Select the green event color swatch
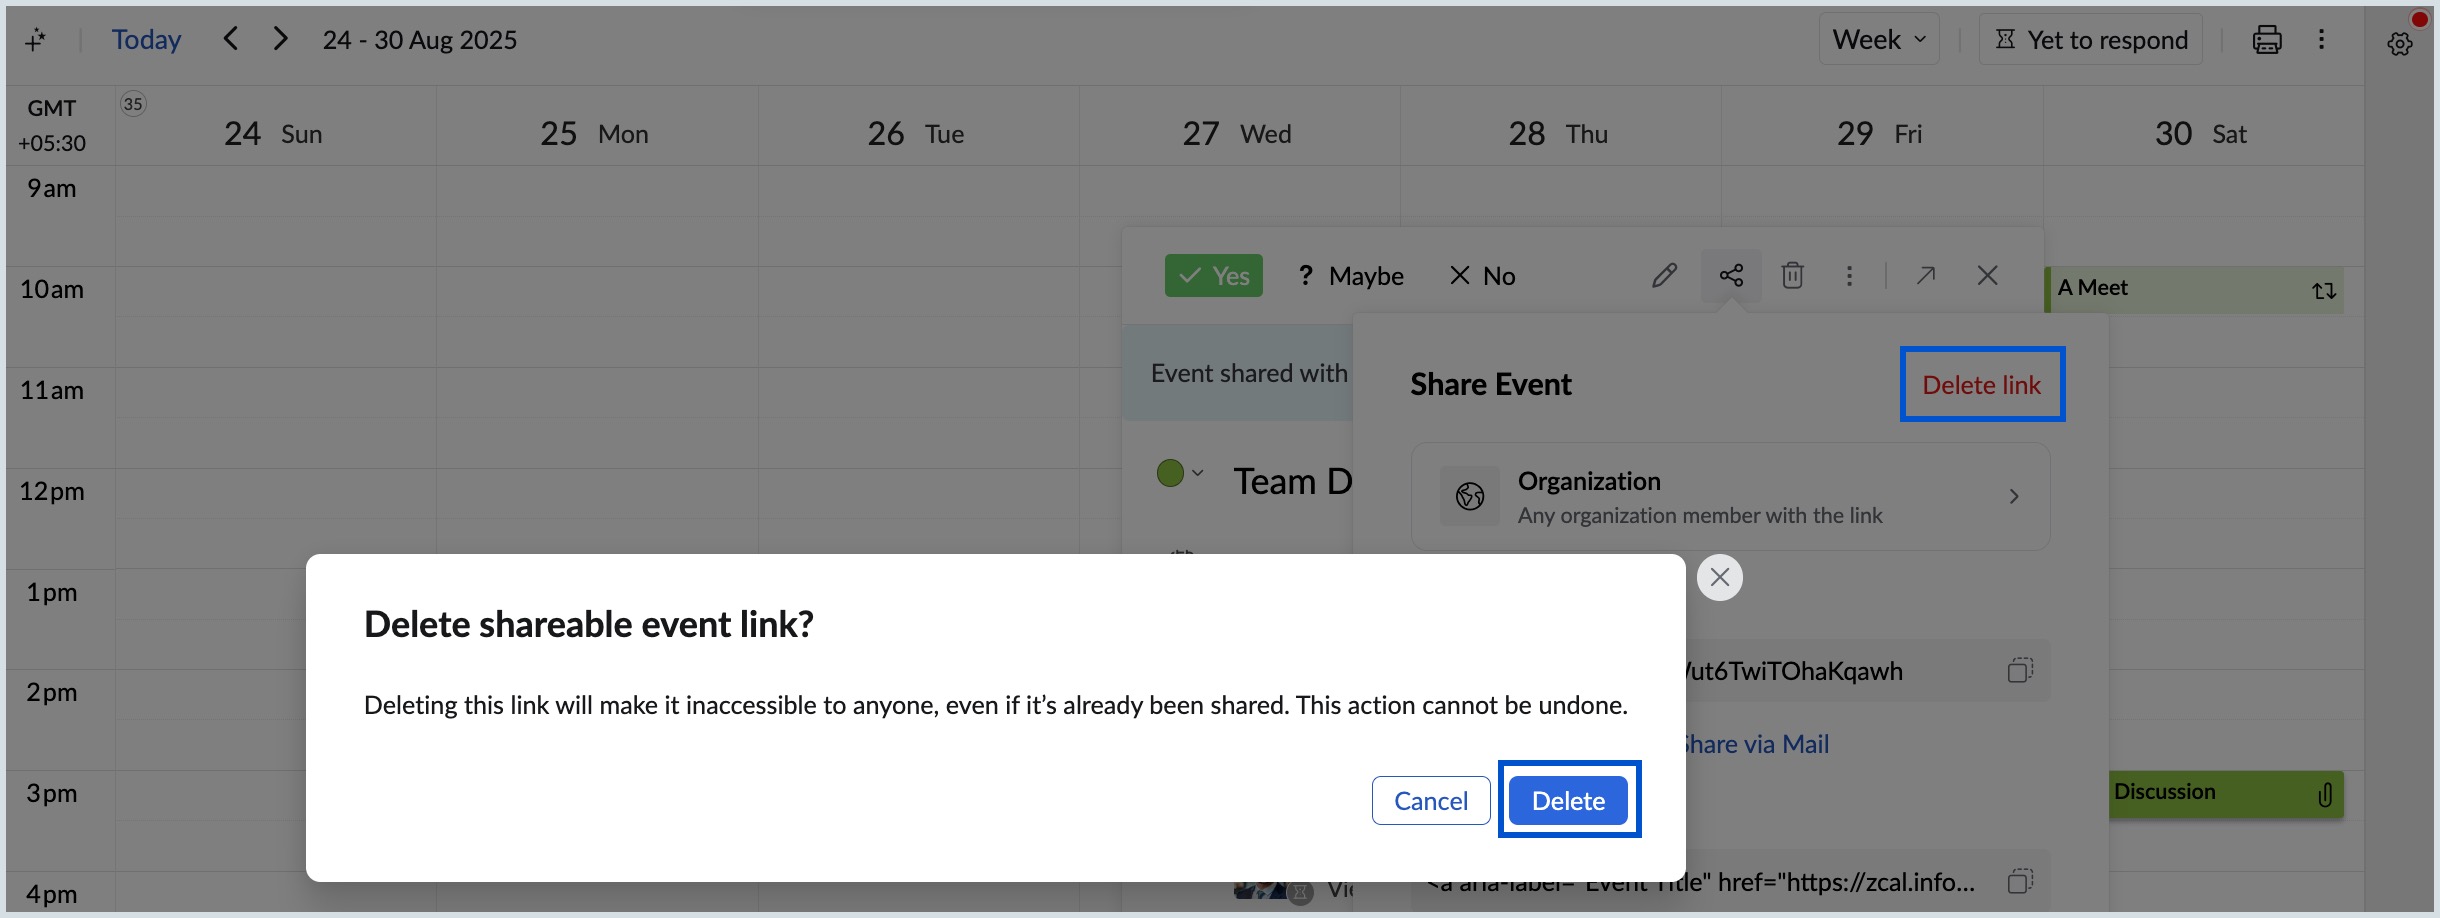Screen dimensions: 2440x918 1170,472
